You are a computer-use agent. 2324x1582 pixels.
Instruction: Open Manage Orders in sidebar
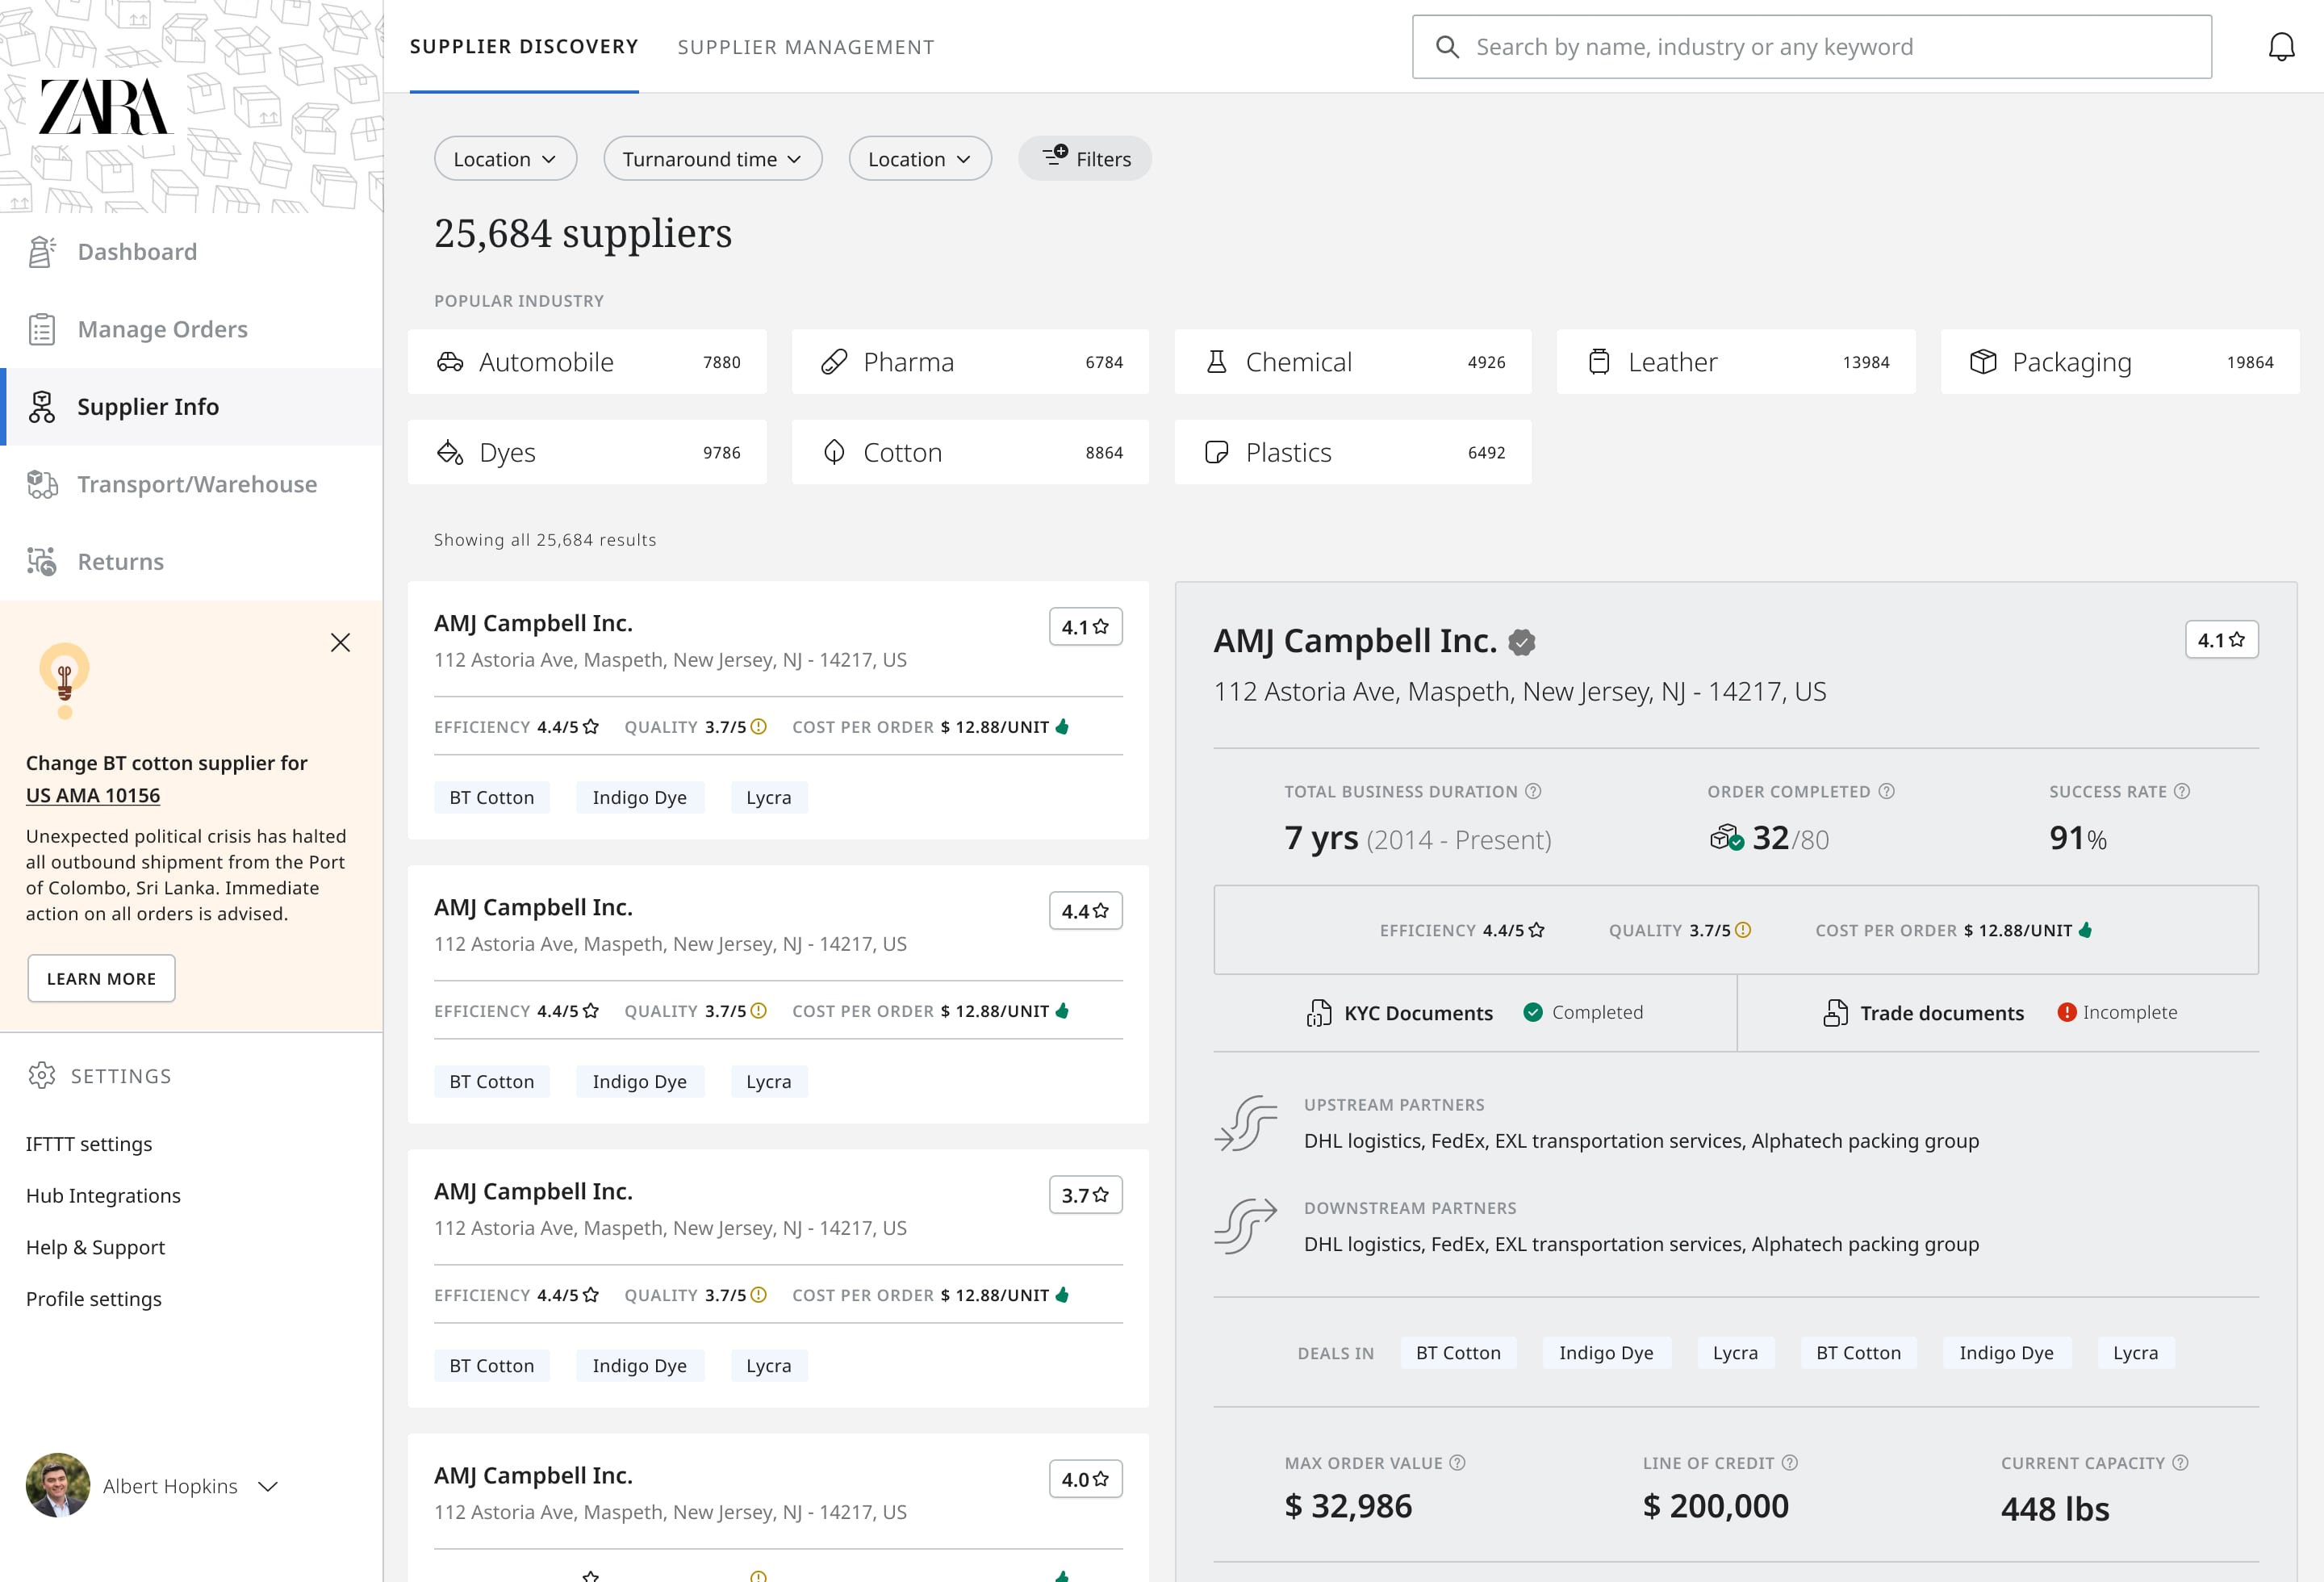tap(191, 329)
